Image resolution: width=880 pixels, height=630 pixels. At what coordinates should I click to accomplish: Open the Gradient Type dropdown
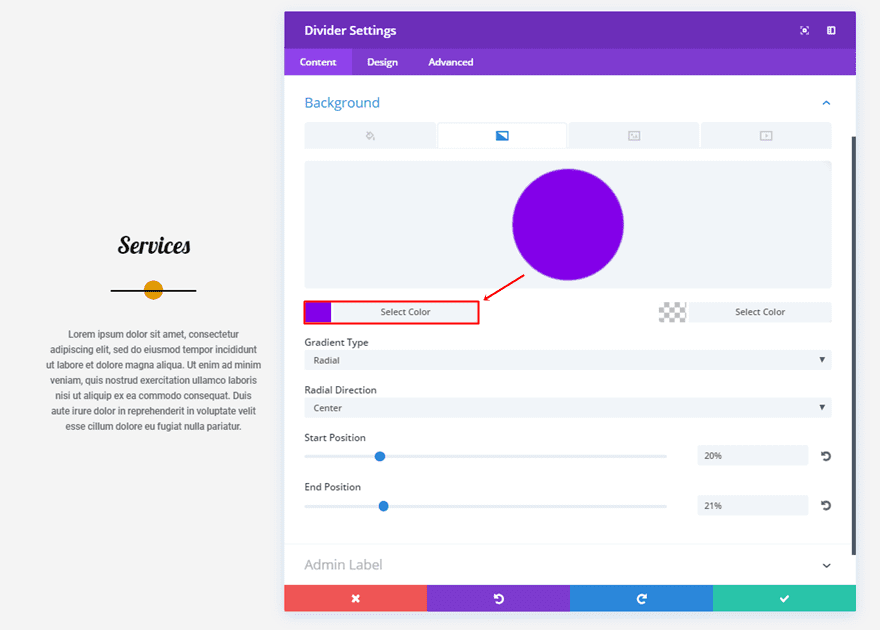pyautogui.click(x=567, y=360)
